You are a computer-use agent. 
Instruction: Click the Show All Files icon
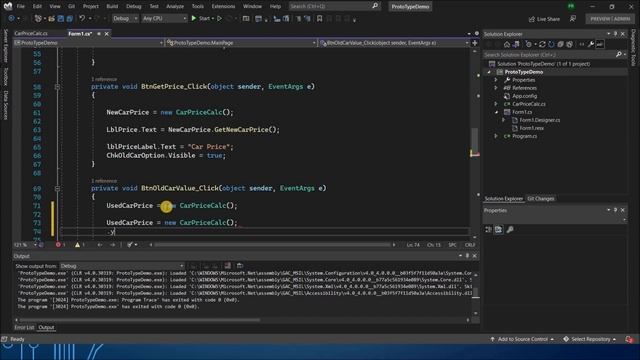569,44
